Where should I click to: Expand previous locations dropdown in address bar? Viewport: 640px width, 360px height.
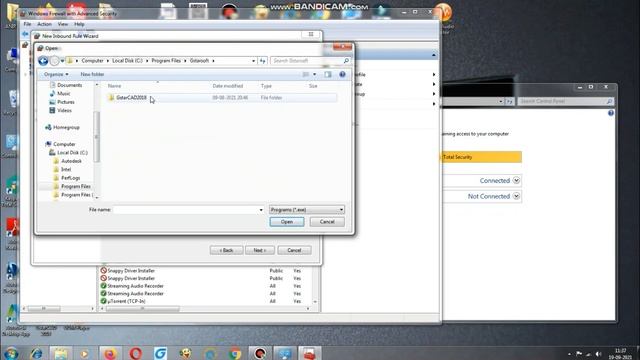coord(253,61)
